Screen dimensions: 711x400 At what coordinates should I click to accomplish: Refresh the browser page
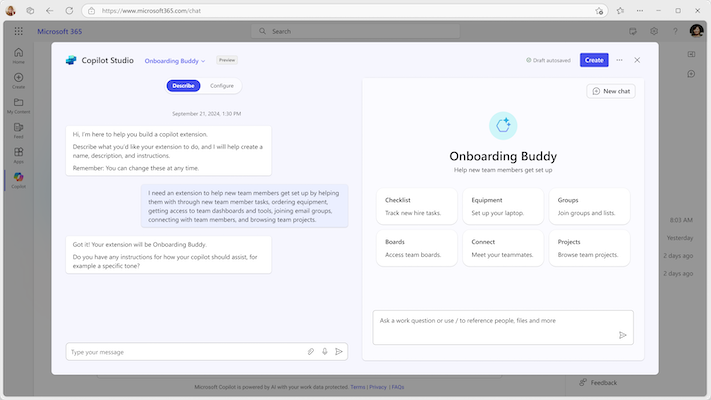(x=69, y=10)
